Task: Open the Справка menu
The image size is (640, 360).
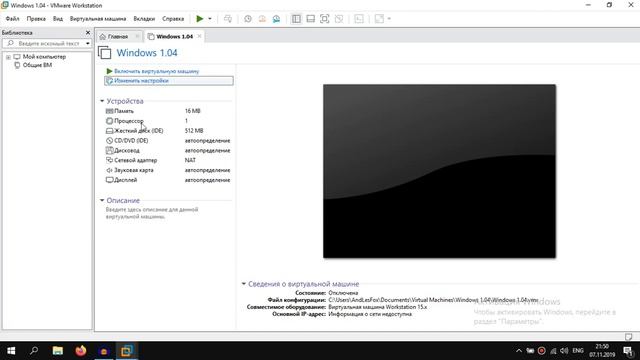Action: (173, 19)
